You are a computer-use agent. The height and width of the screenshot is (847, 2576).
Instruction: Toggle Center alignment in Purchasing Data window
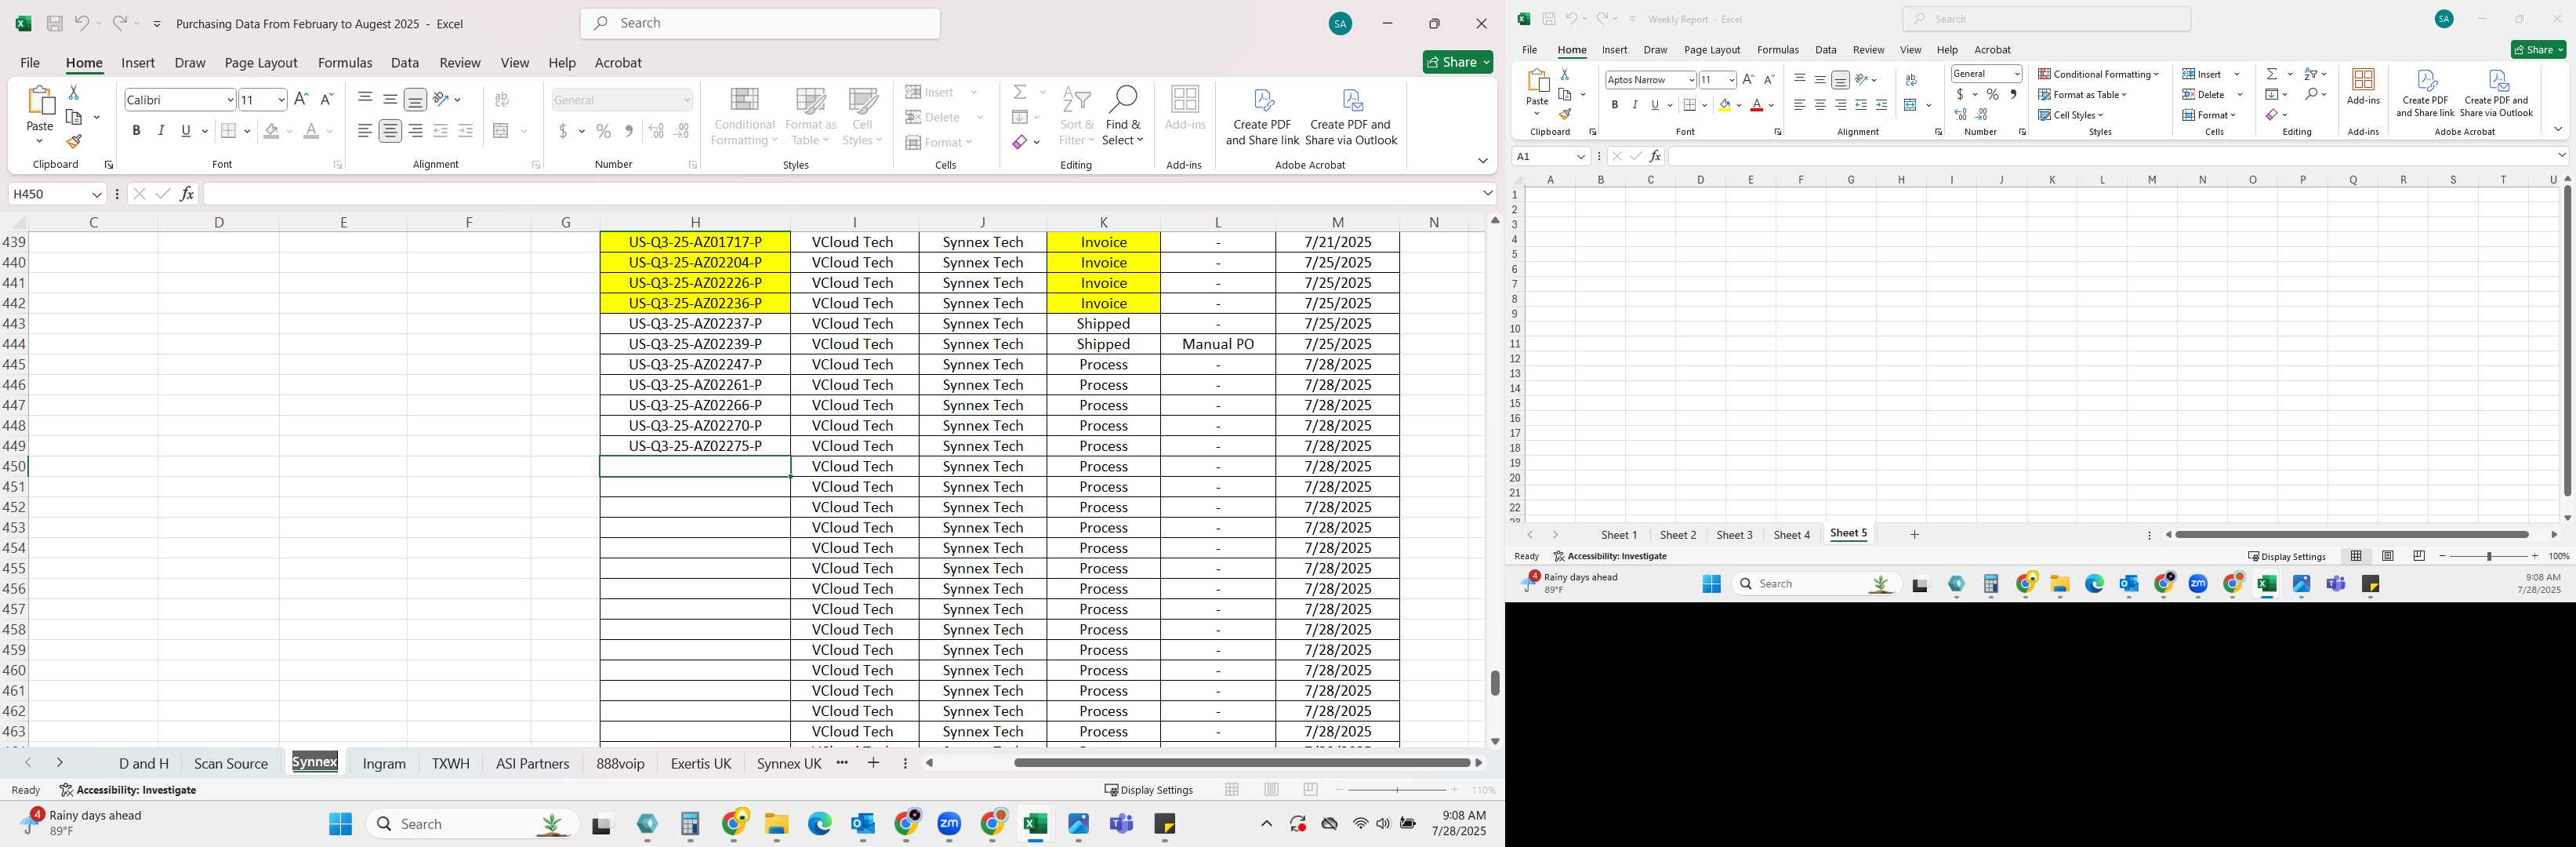[x=390, y=131]
